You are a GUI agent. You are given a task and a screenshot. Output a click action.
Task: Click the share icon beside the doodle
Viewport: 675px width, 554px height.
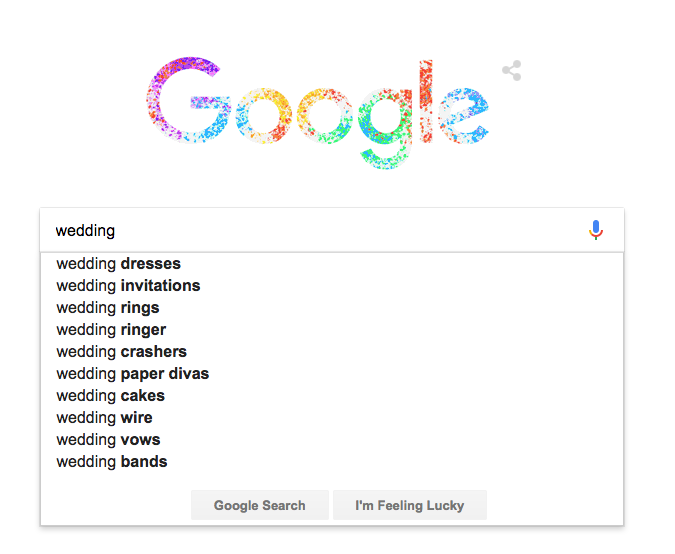(512, 71)
